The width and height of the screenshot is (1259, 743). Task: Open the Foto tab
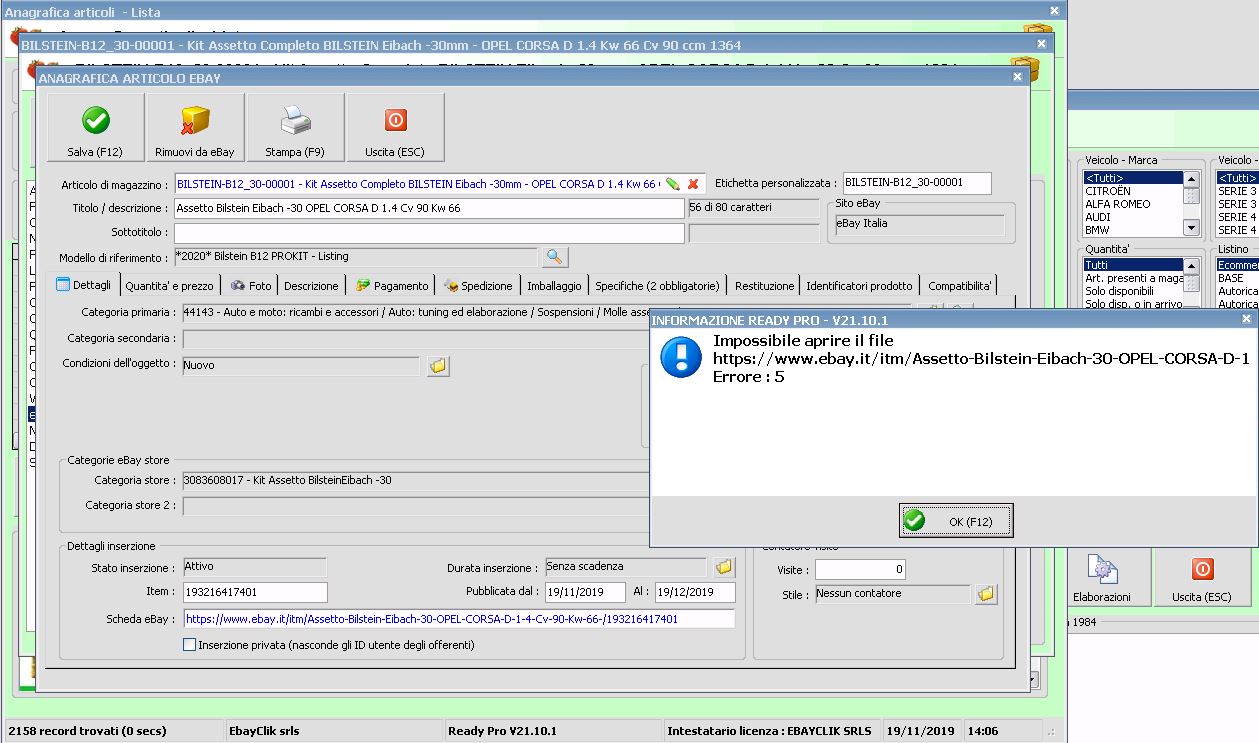tap(251, 286)
